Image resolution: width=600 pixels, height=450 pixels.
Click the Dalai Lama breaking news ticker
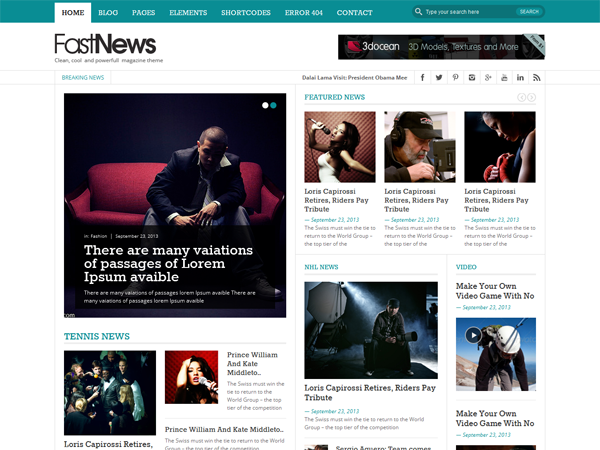[354, 78]
